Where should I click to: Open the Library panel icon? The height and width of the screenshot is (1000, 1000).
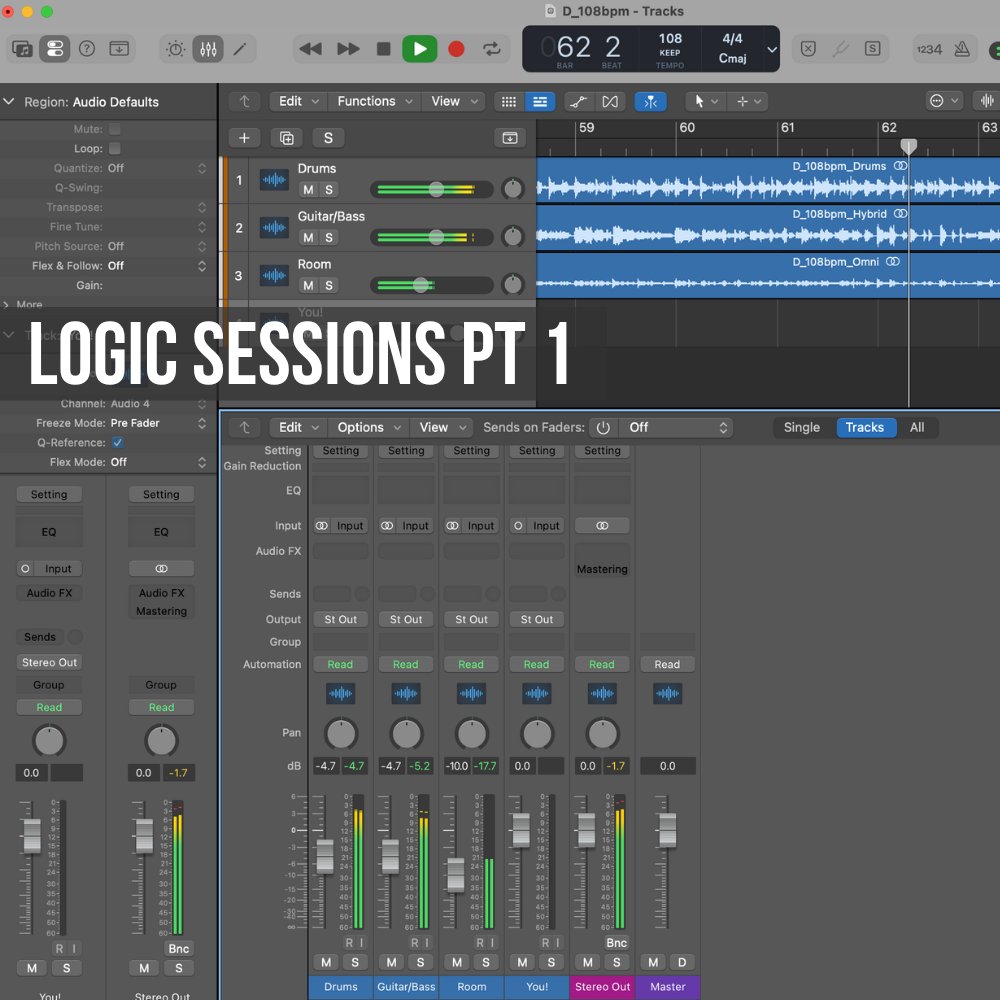point(22,49)
